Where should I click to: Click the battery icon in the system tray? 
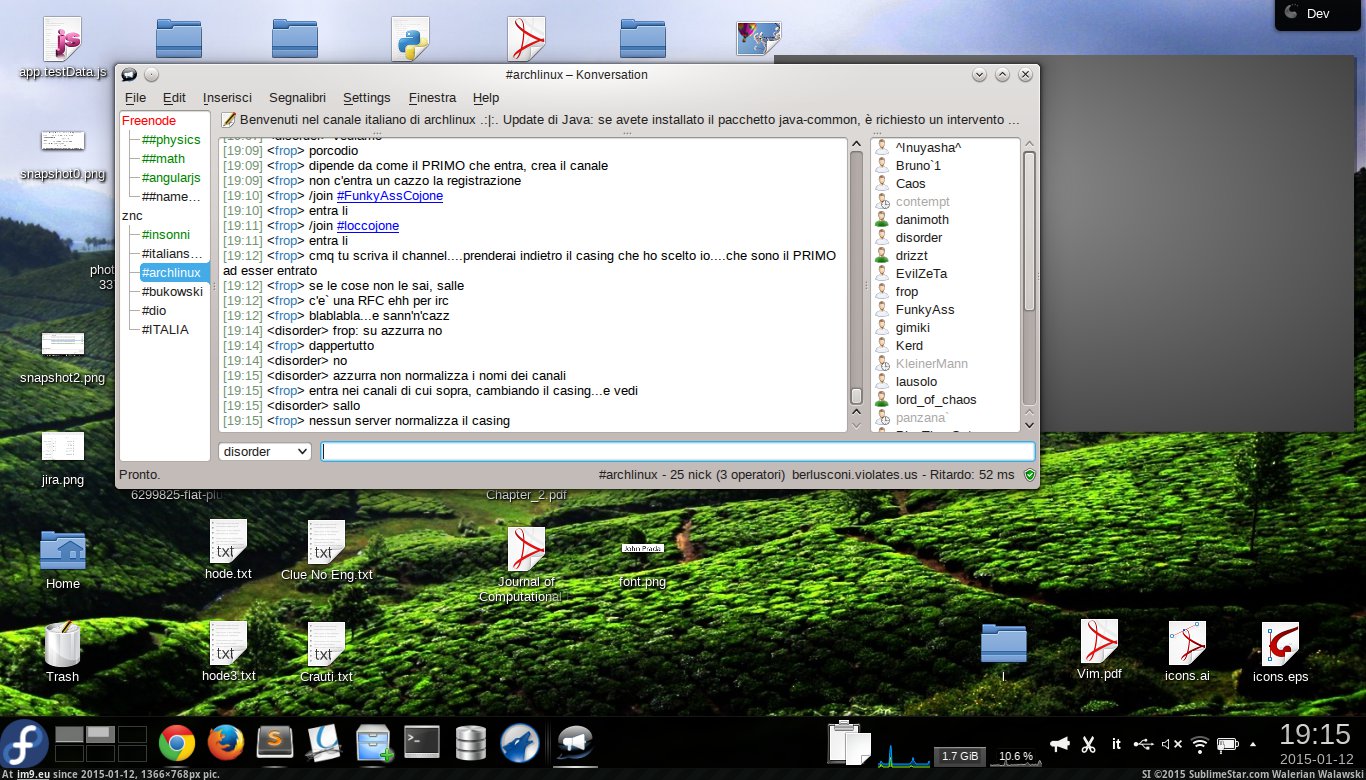click(1228, 744)
